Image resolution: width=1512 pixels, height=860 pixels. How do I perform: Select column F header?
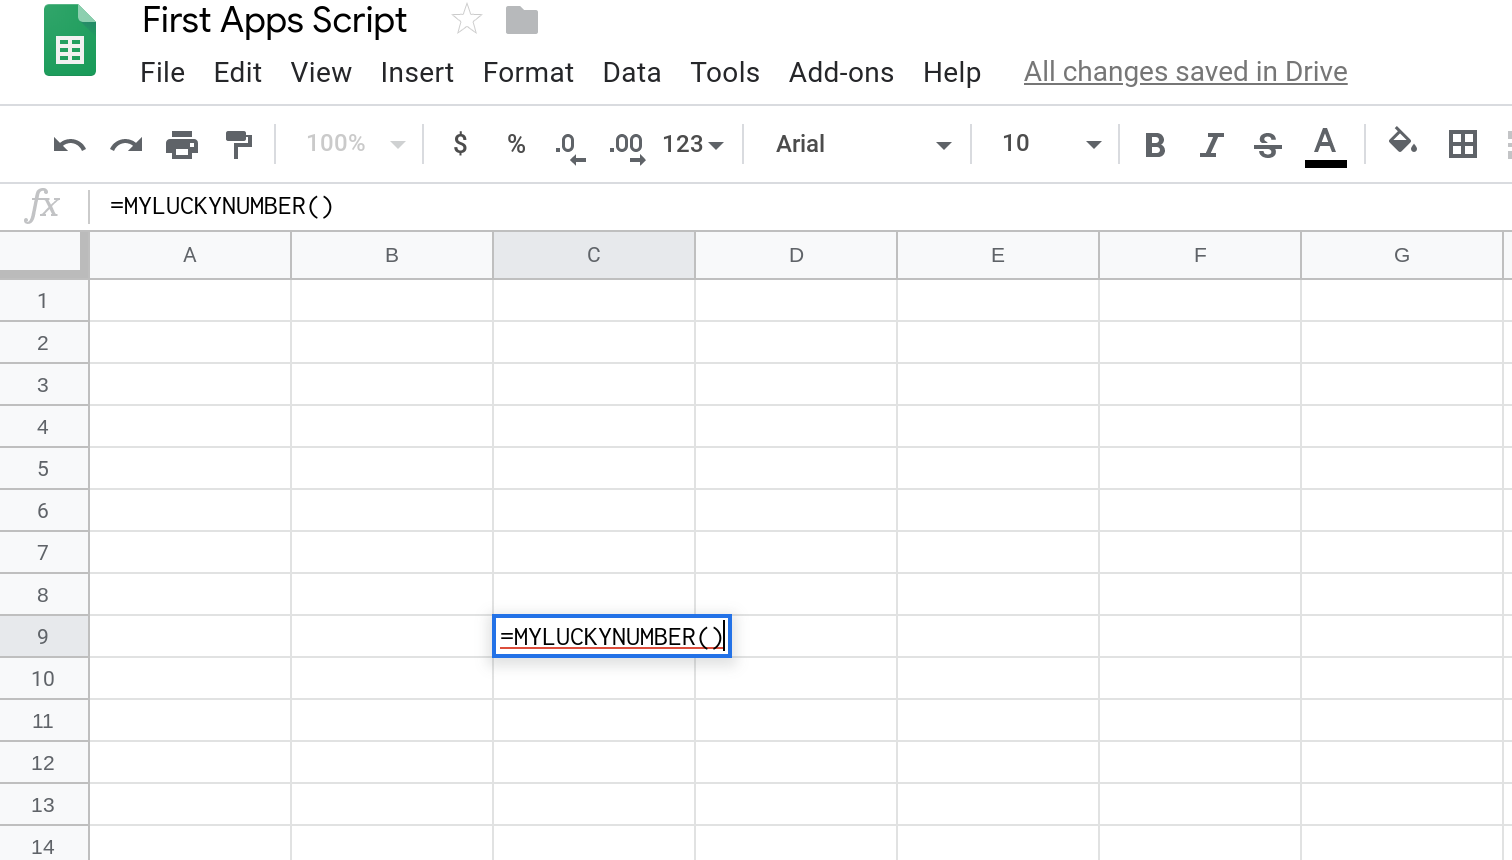[x=1200, y=255]
